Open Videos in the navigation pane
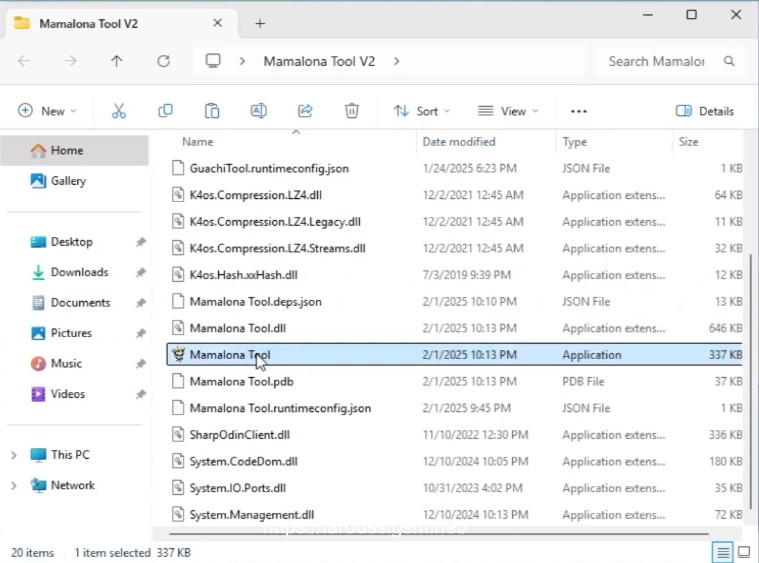Image resolution: width=759 pixels, height=563 pixels. pos(68,394)
